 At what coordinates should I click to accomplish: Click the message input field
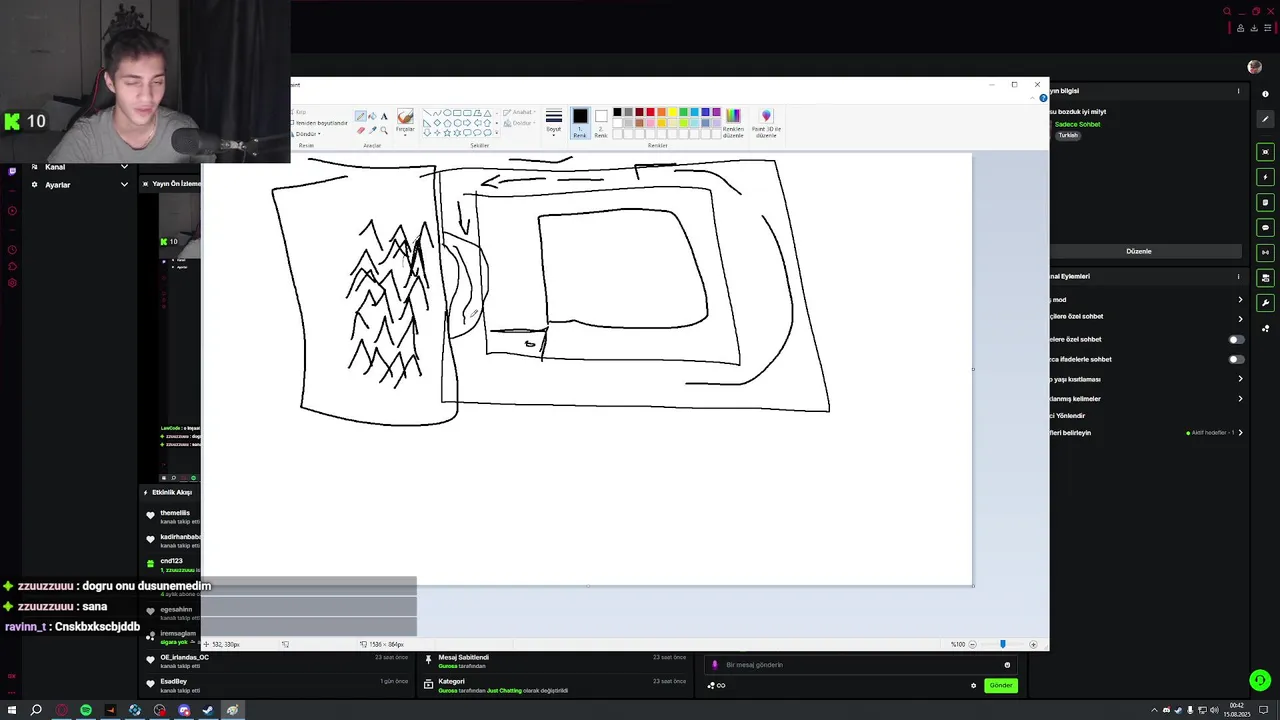tap(860, 665)
